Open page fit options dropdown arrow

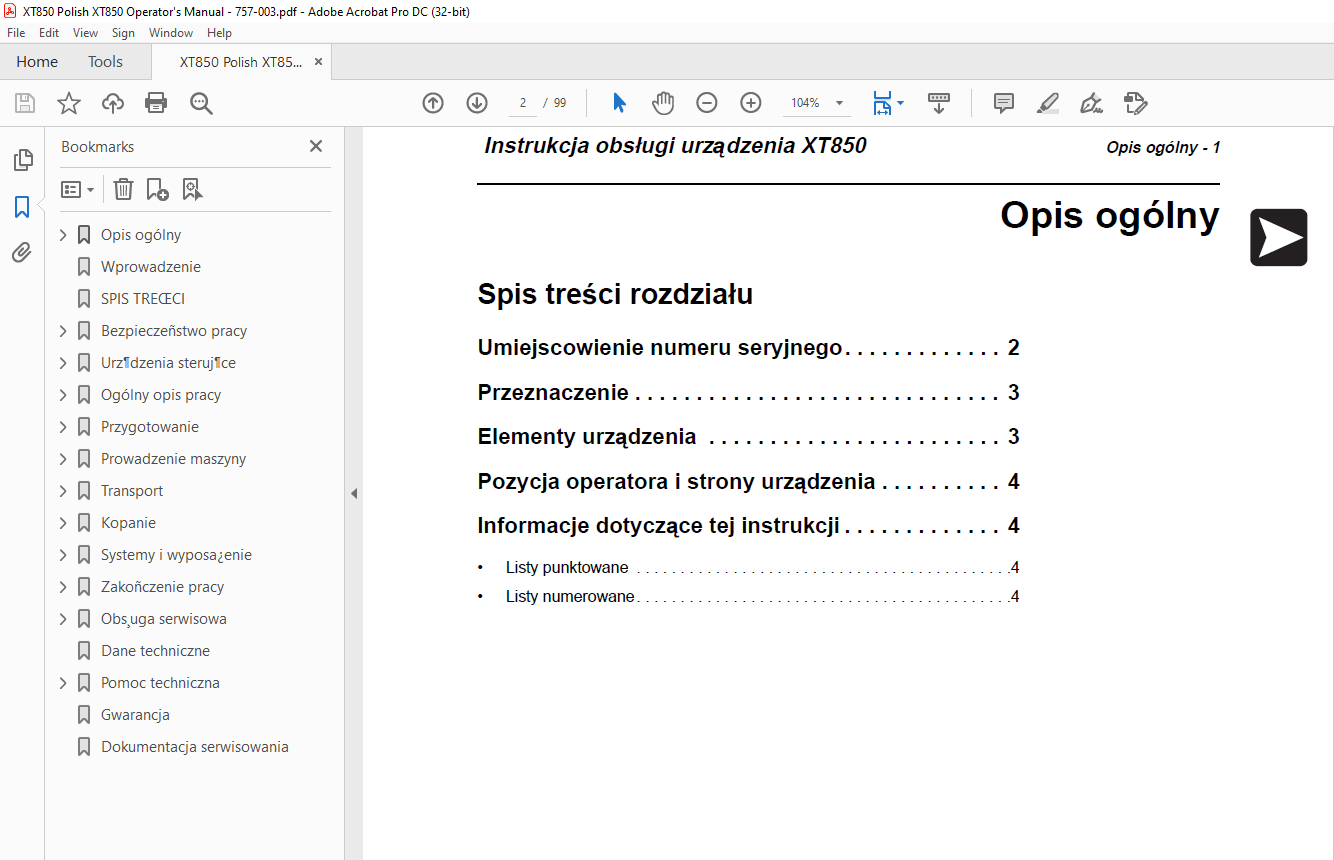click(x=901, y=103)
